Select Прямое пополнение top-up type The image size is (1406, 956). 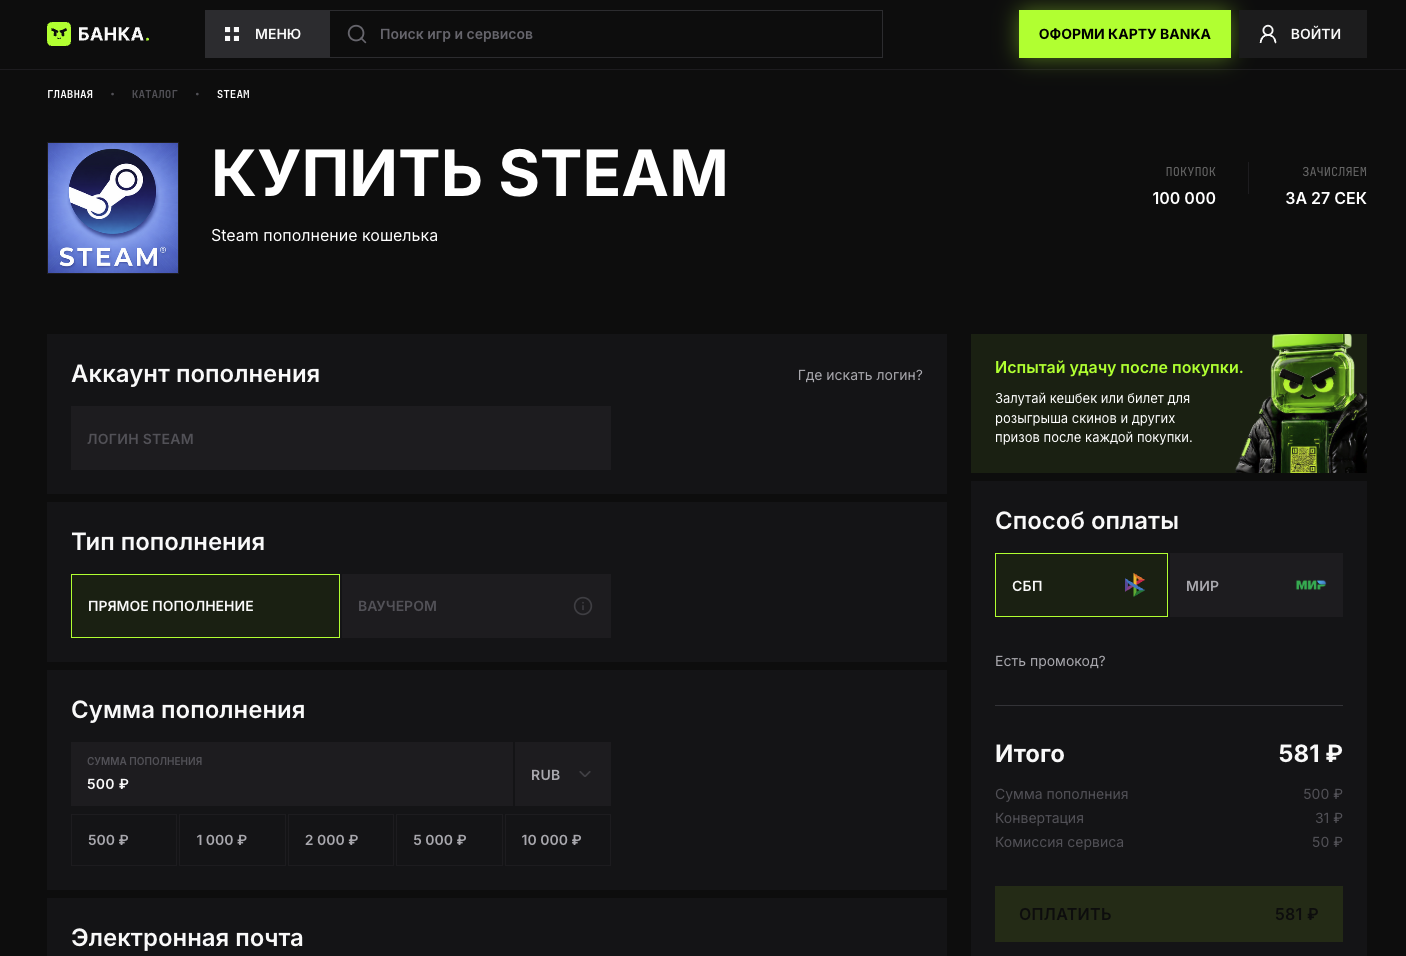click(205, 606)
